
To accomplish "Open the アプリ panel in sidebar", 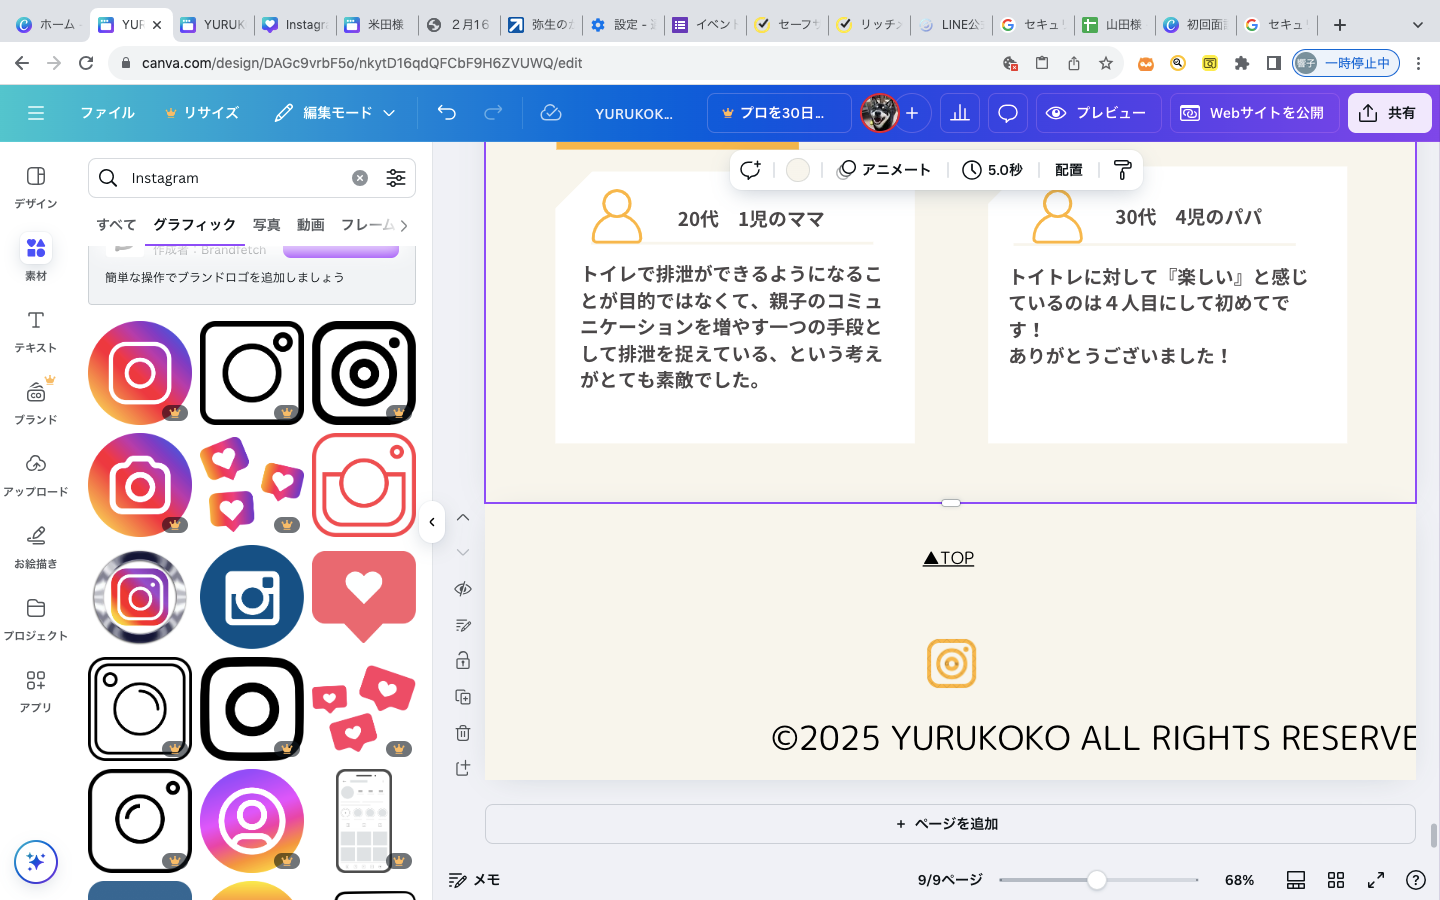I will (x=36, y=691).
